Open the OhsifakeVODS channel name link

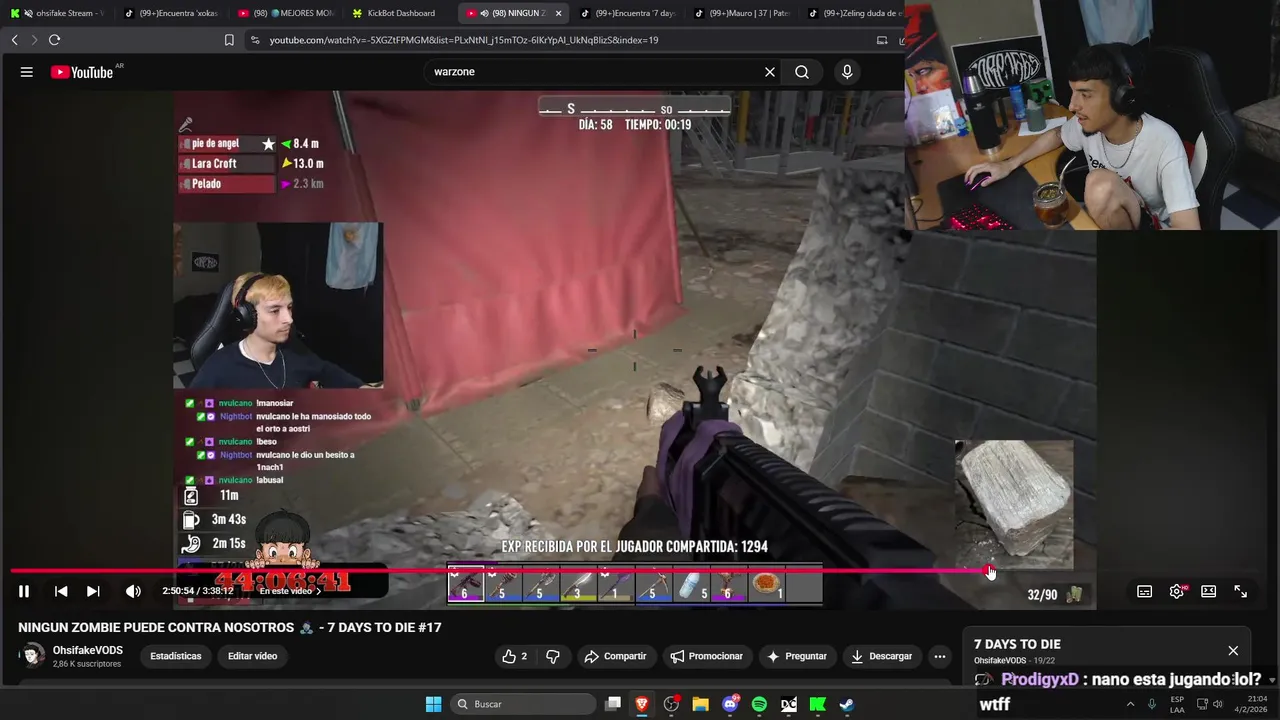[x=88, y=650]
